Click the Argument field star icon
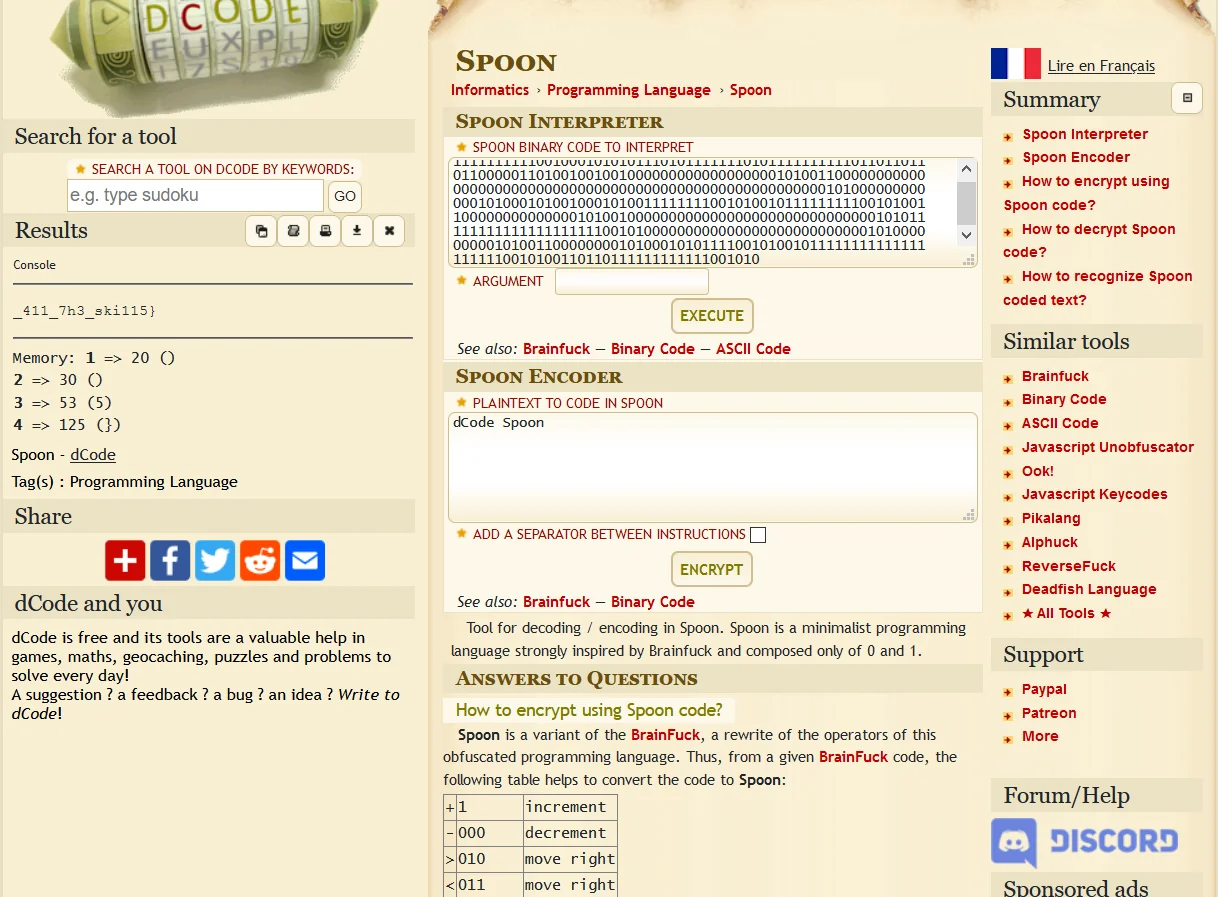The height and width of the screenshot is (897, 1218). [x=461, y=281]
